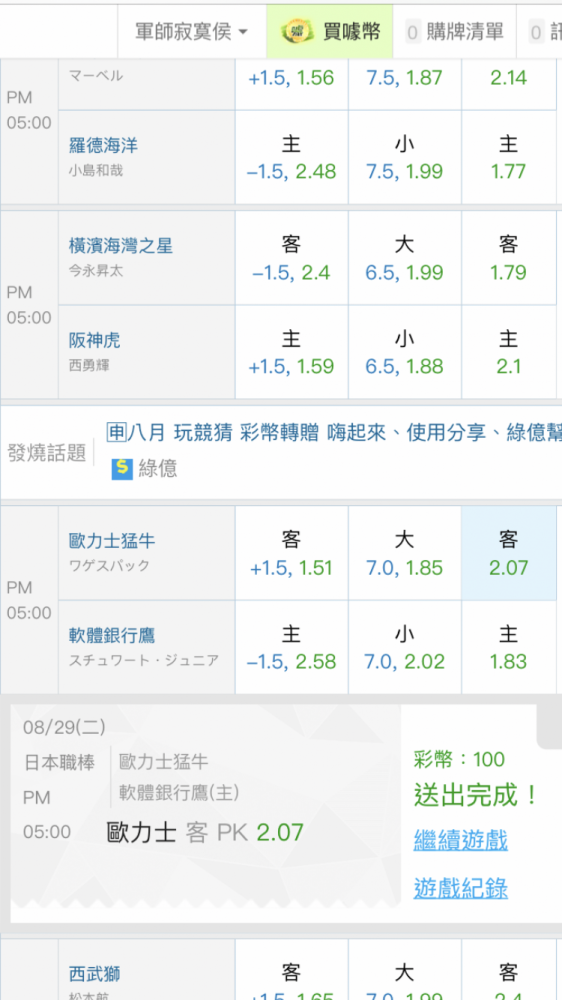
Task: Toggle the highlighted 歐力士猛牛 客 2.07 pick
Action: click(508, 553)
